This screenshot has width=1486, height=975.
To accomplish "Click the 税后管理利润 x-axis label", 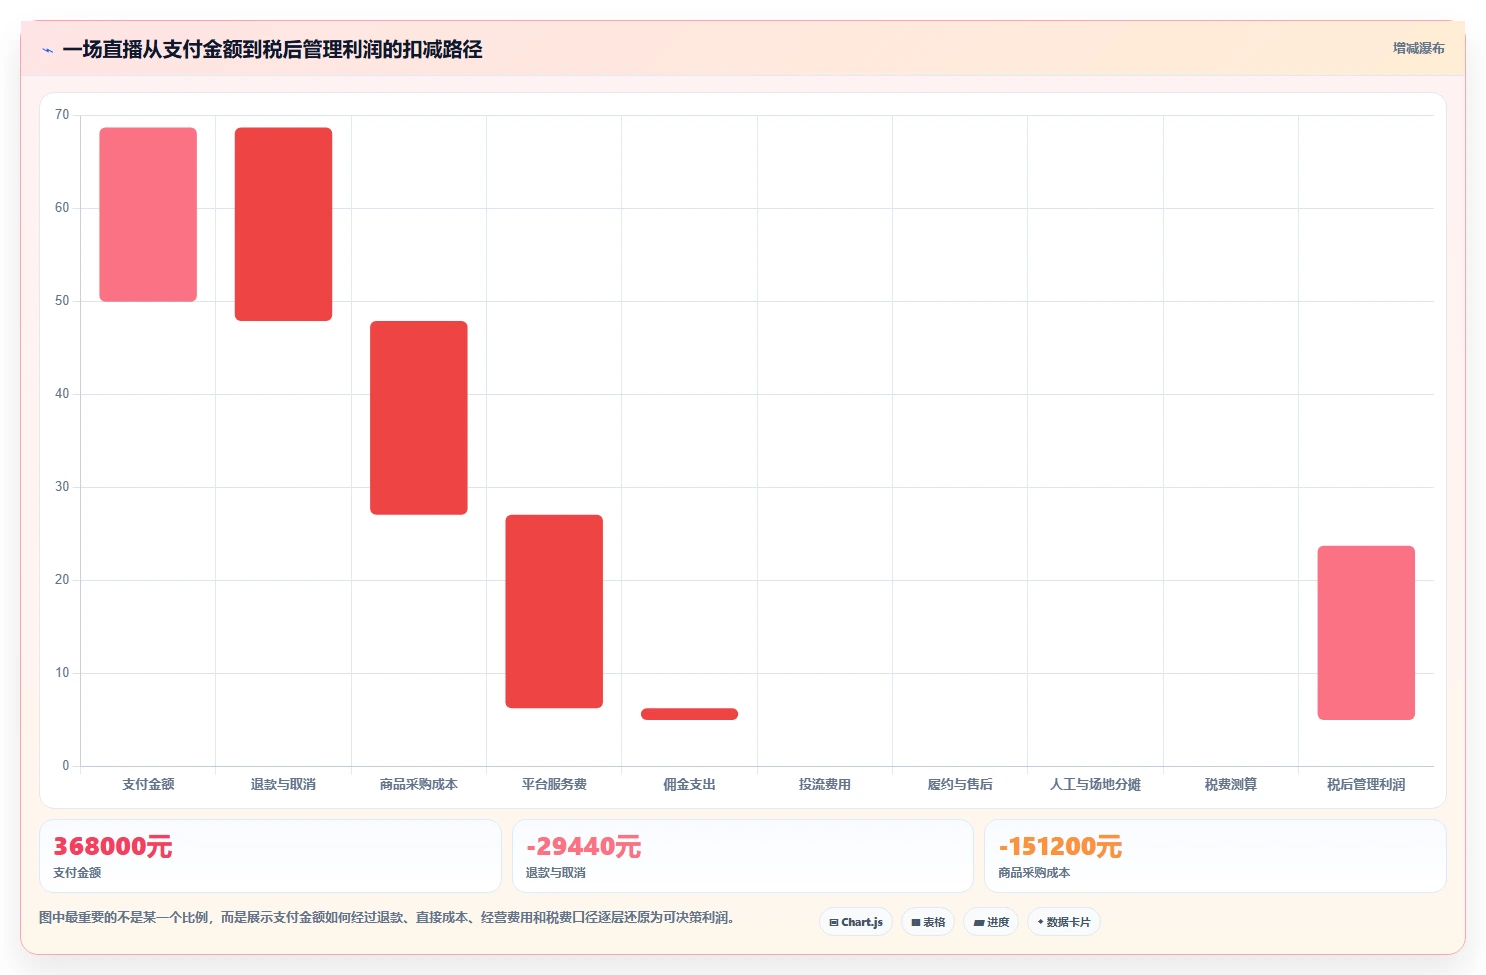I will point(1366,784).
